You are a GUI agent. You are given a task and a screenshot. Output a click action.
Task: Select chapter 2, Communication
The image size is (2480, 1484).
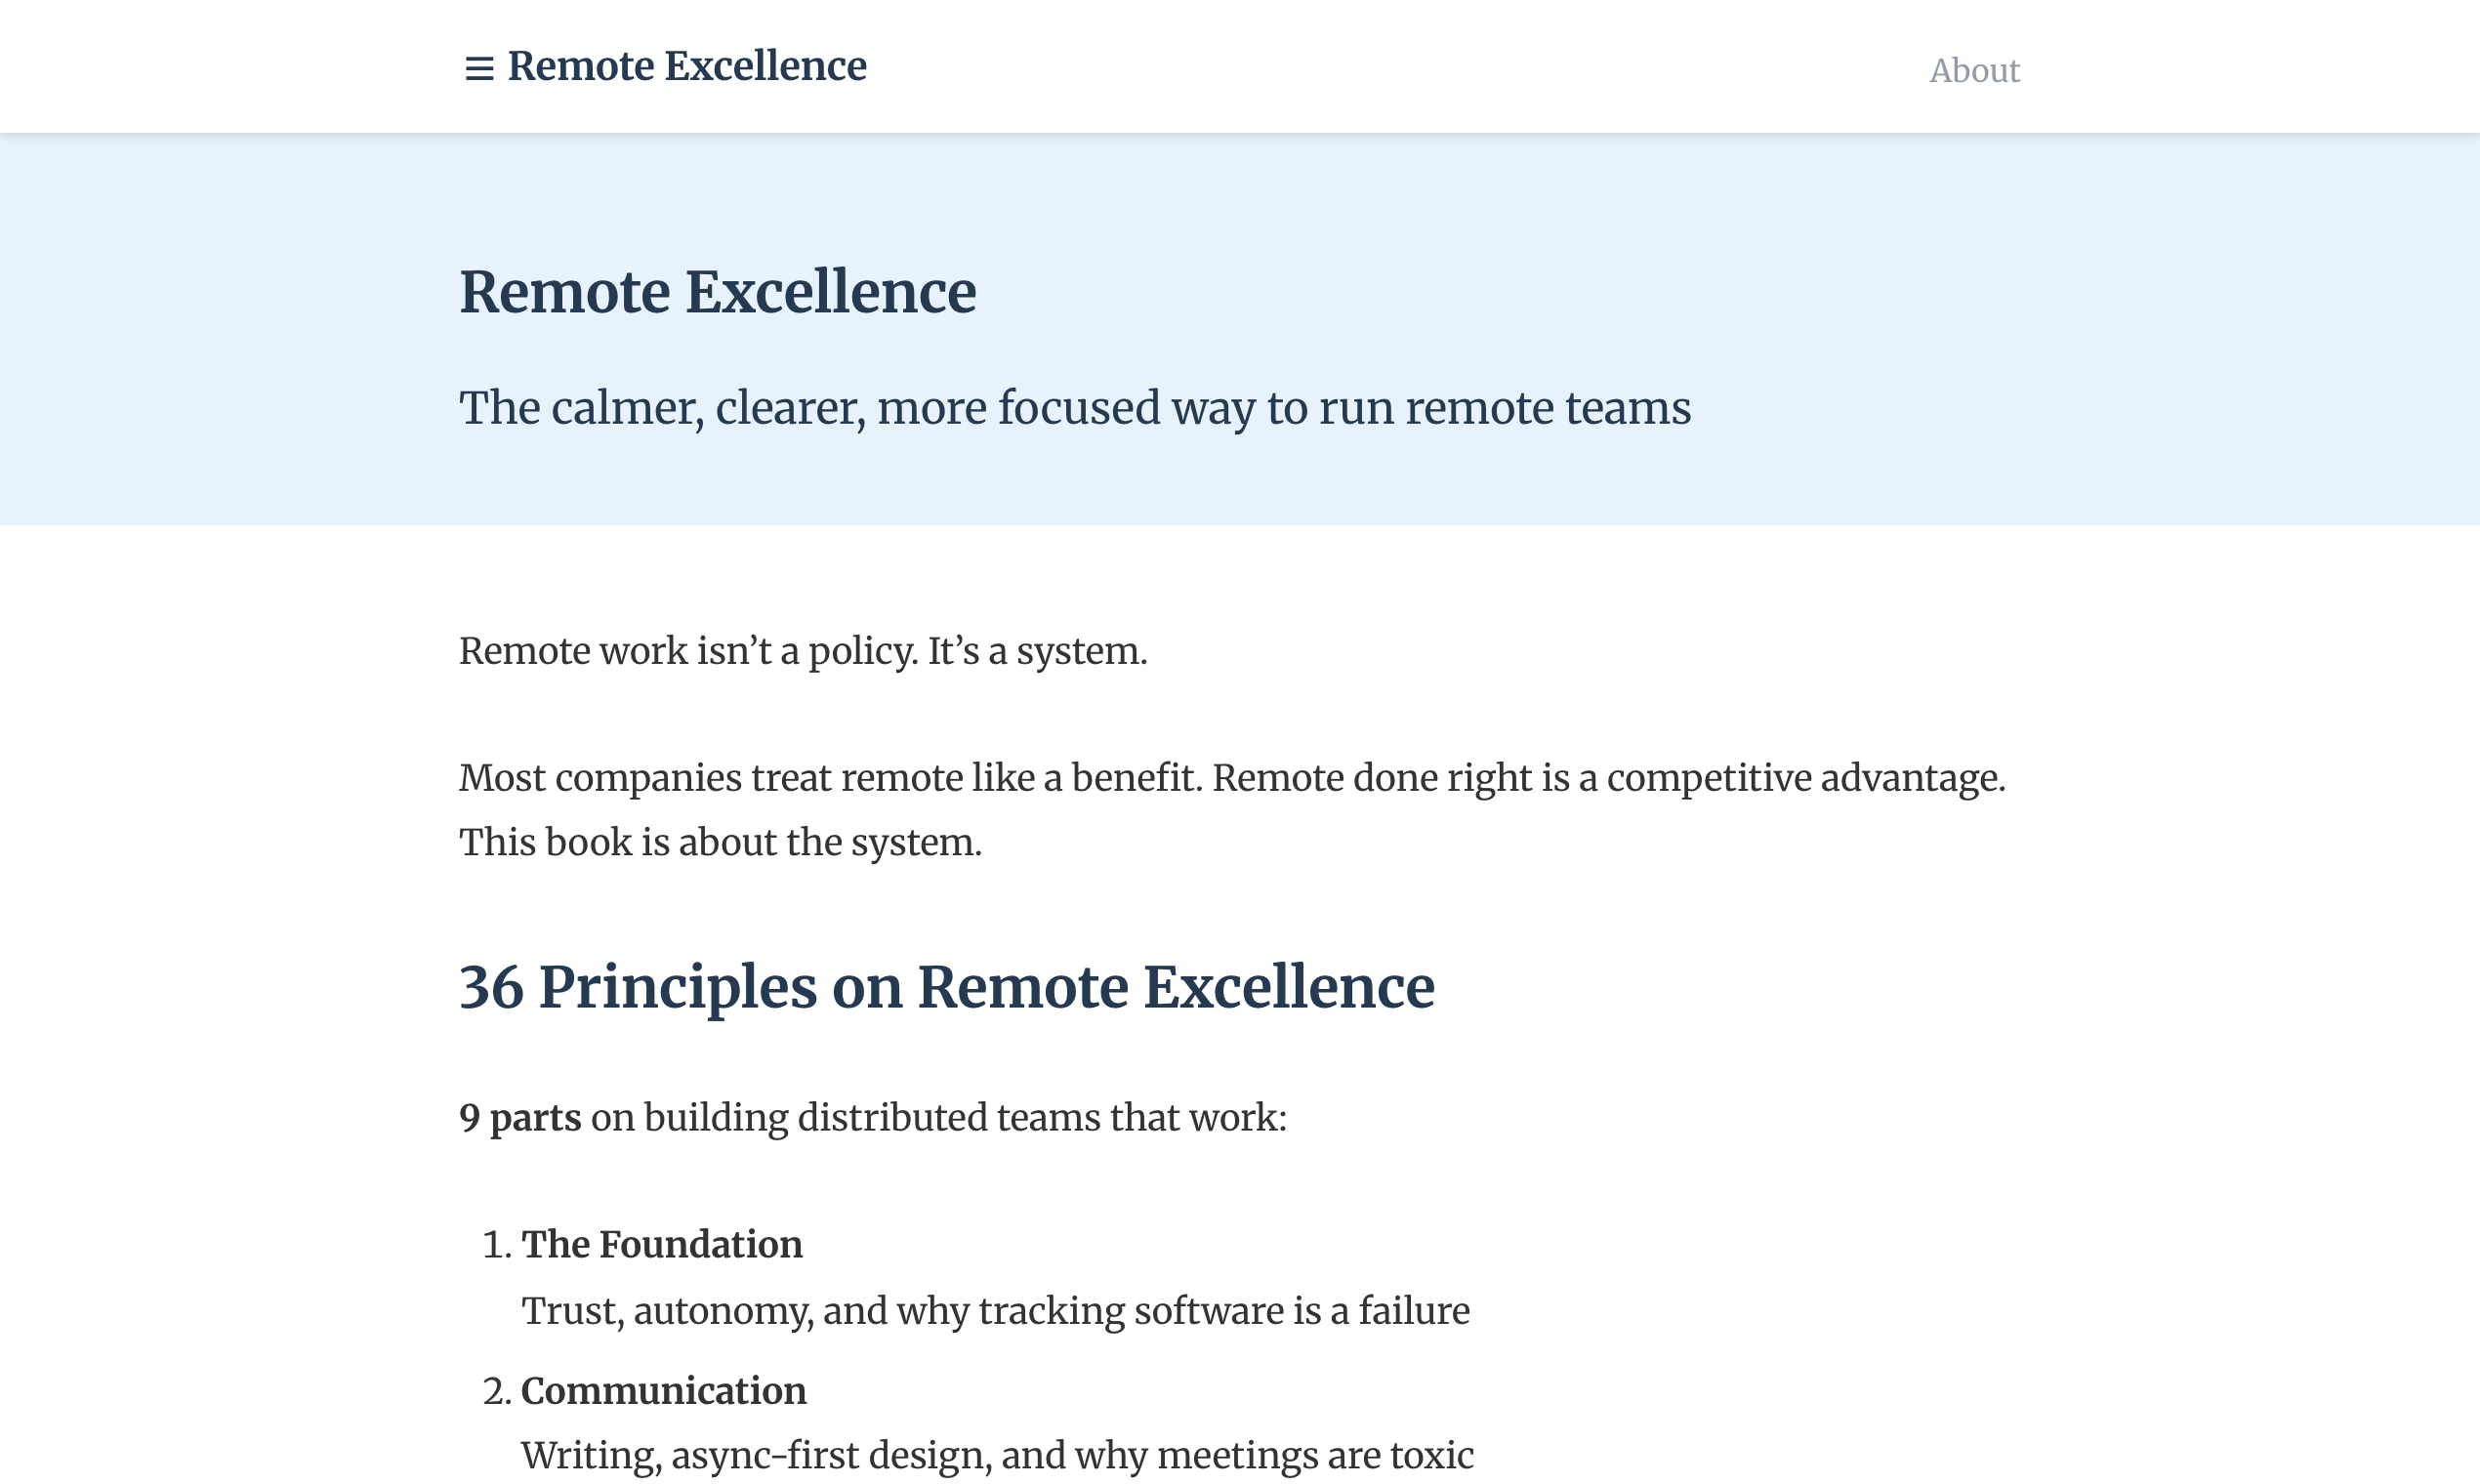(664, 1390)
